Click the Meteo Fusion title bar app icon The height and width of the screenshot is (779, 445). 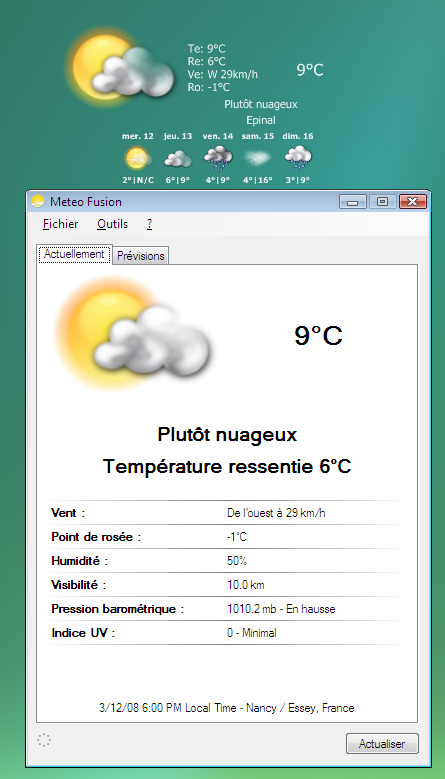pyautogui.click(x=38, y=202)
